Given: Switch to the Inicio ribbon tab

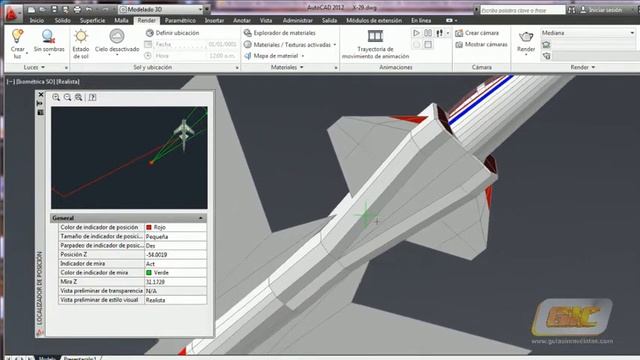Looking at the screenshot, I should pyautogui.click(x=37, y=20).
